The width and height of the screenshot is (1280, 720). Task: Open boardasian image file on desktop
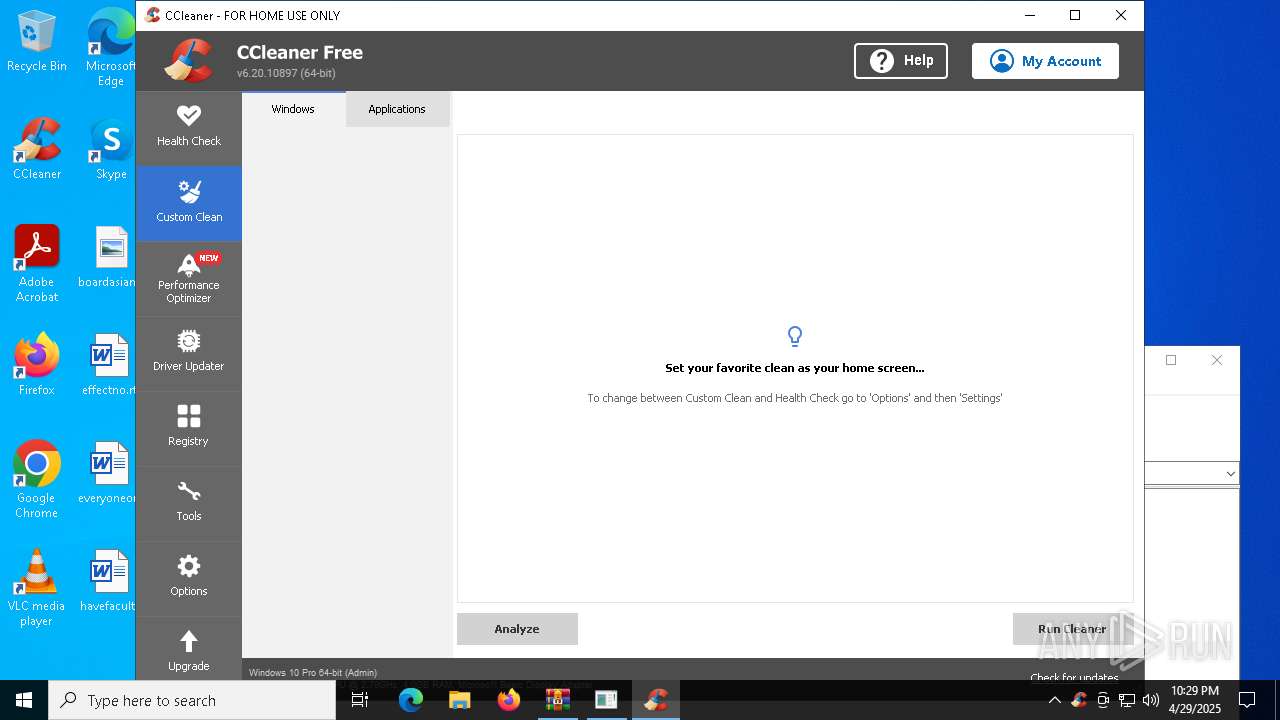tap(108, 257)
